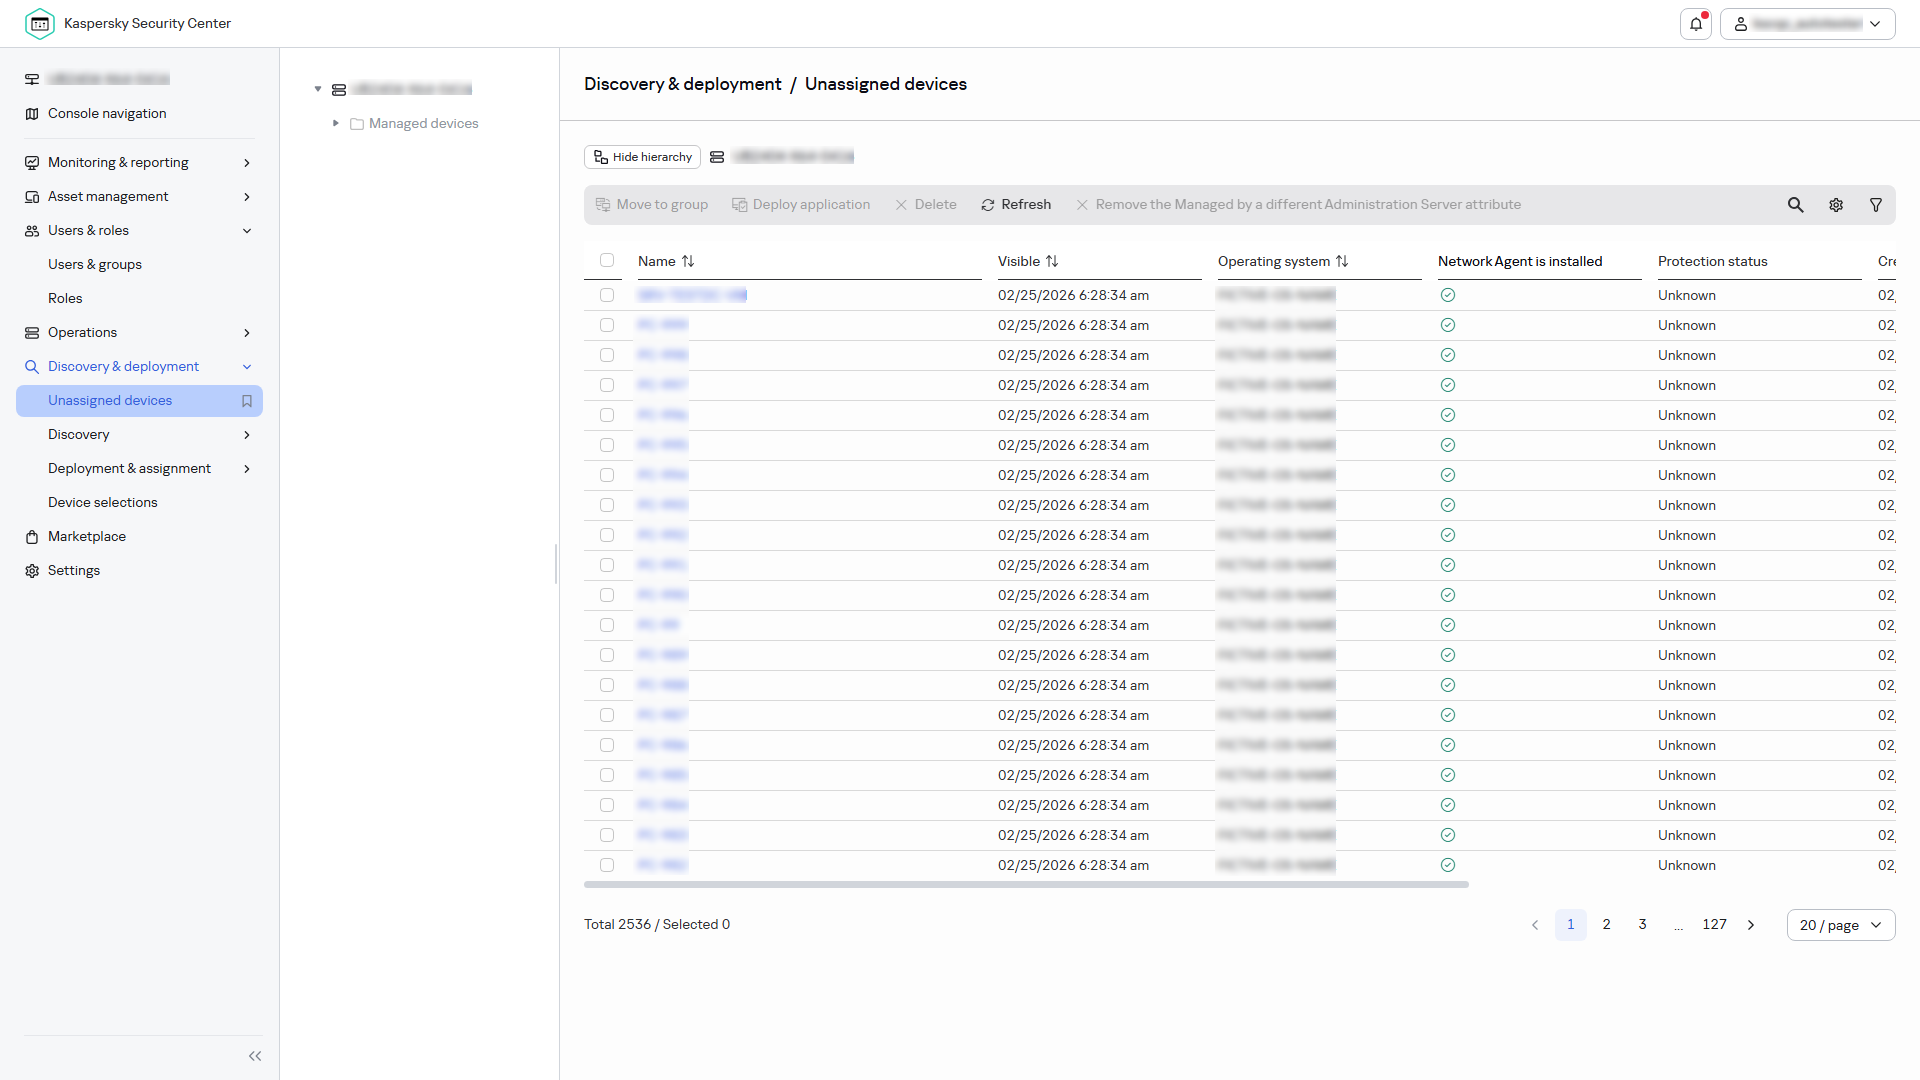Go to next page arrow

[1751, 925]
